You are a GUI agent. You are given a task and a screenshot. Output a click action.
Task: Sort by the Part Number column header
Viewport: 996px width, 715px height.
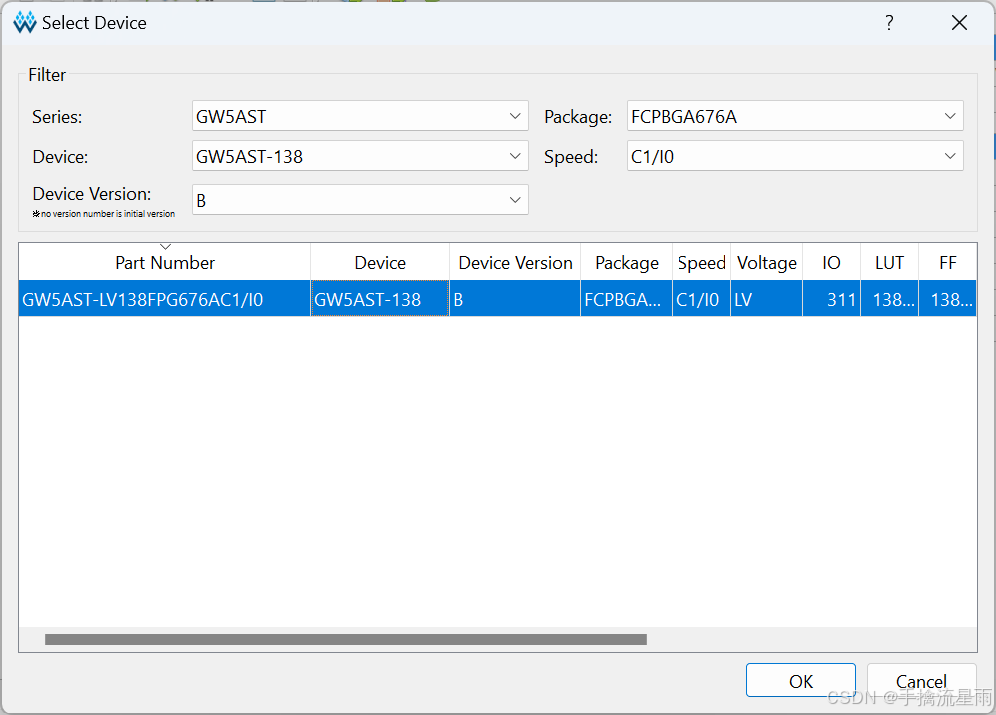pyautogui.click(x=165, y=262)
